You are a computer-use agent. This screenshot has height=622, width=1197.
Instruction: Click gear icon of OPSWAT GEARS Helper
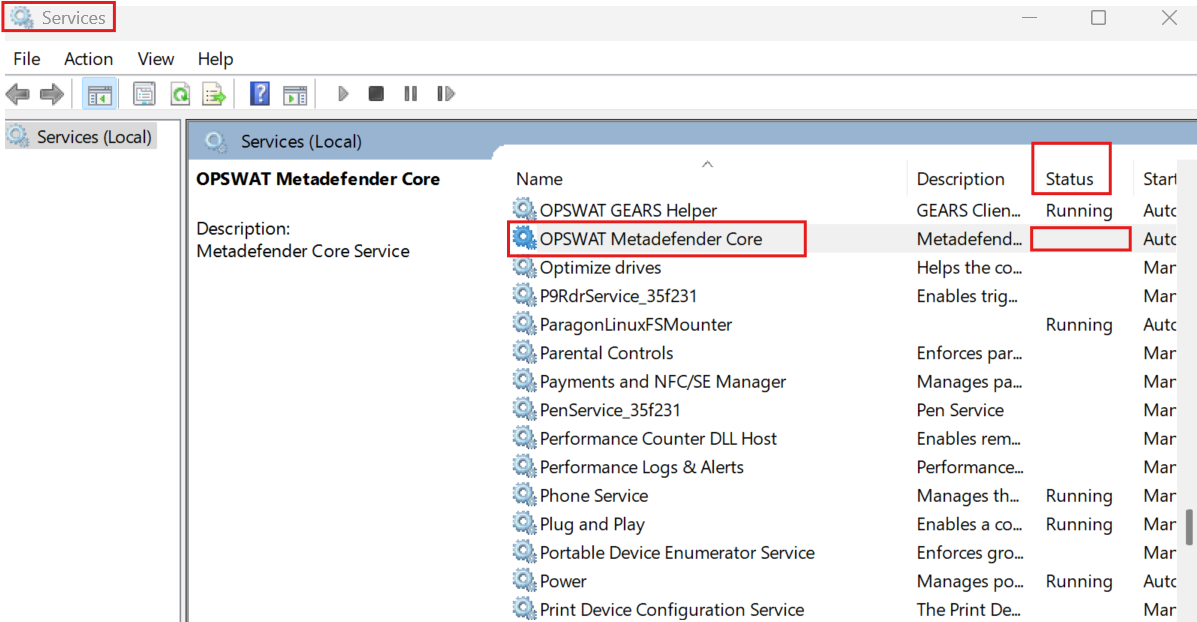coord(524,209)
